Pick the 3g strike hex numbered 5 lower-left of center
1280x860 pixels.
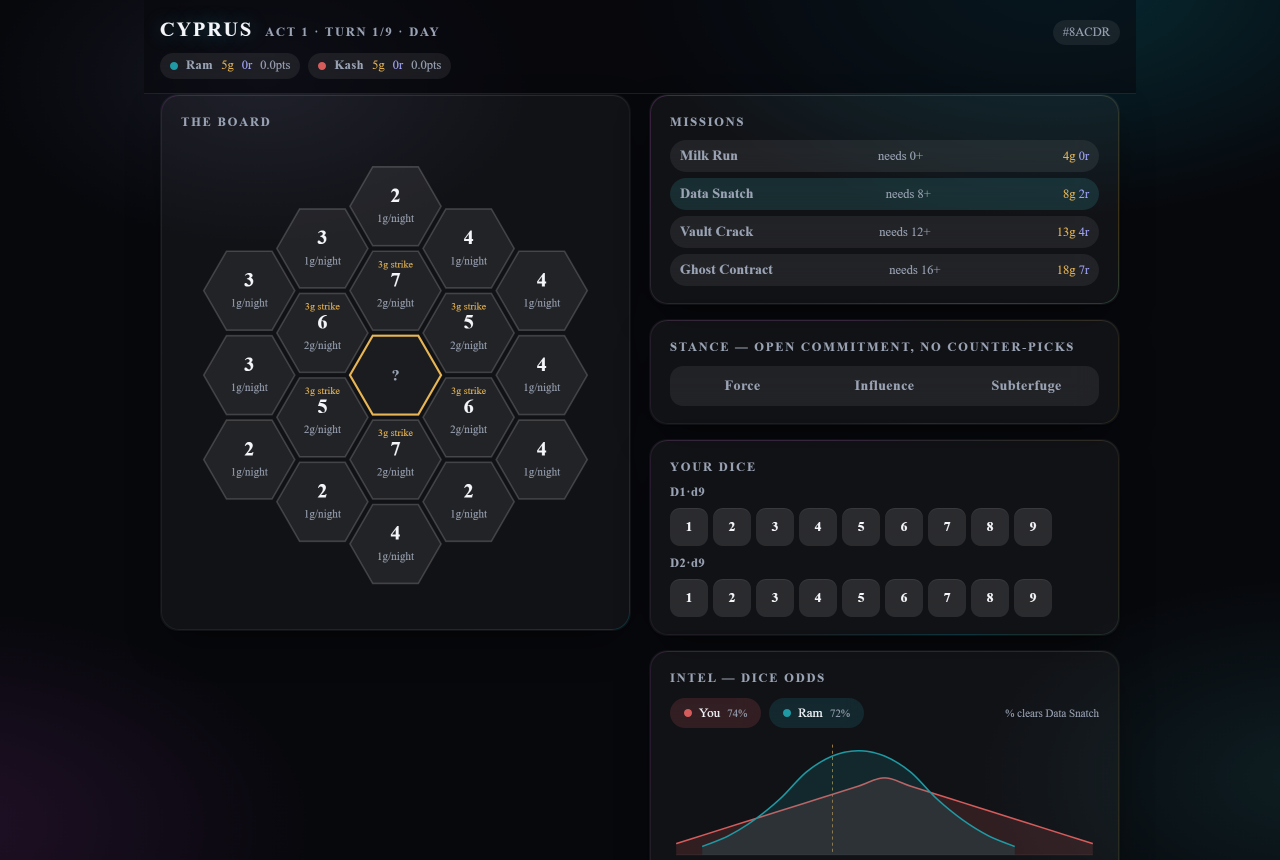(x=322, y=417)
